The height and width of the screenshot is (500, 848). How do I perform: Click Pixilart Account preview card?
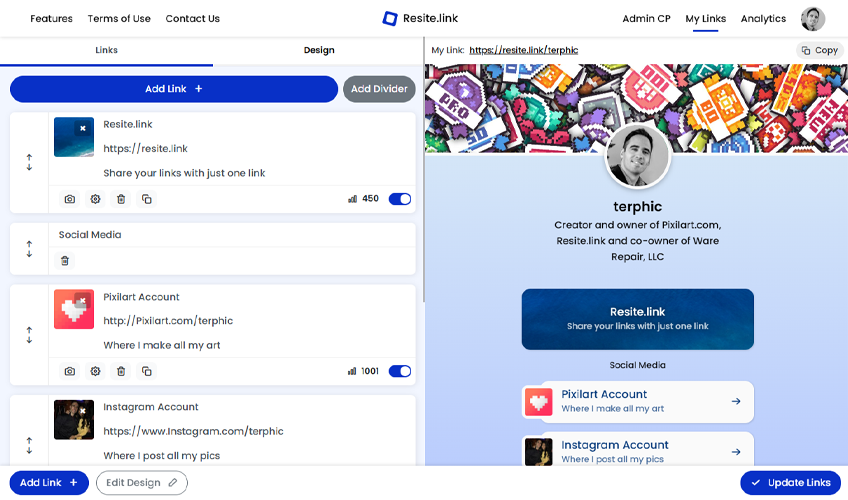click(x=638, y=402)
